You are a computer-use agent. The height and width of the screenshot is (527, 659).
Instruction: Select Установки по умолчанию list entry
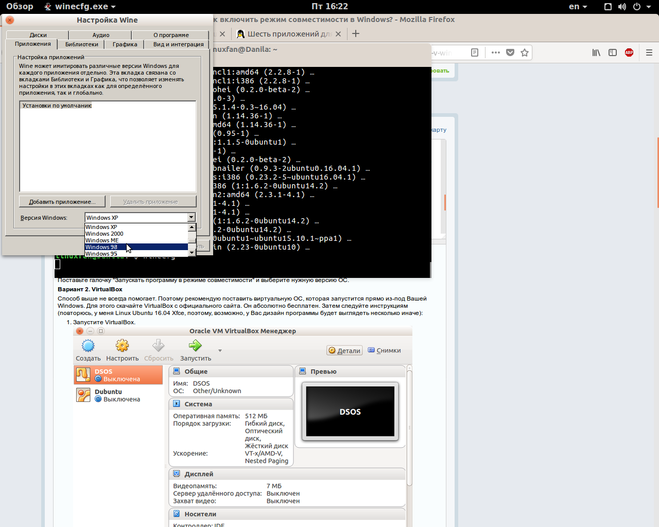click(x=57, y=106)
